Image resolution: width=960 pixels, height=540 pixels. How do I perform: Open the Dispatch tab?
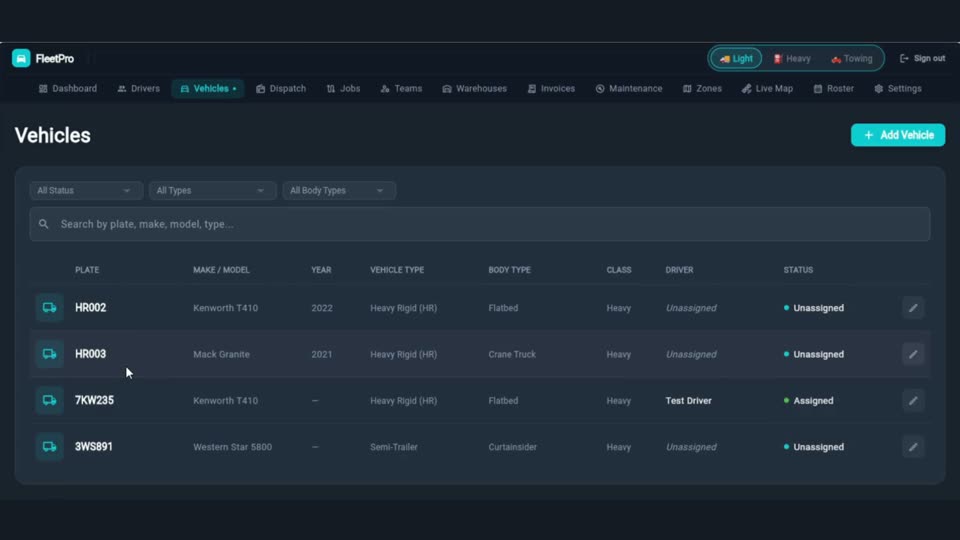point(281,89)
